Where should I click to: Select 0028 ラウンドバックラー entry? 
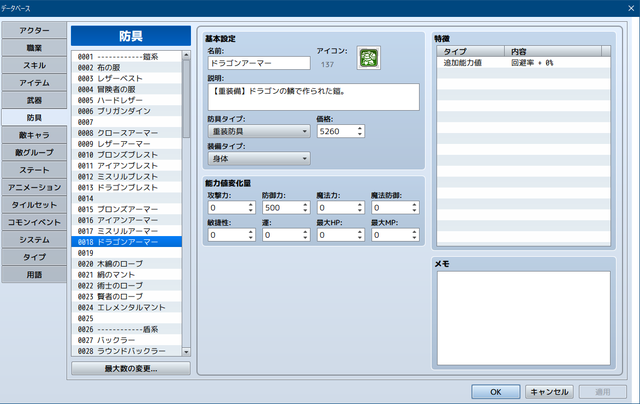point(127,351)
